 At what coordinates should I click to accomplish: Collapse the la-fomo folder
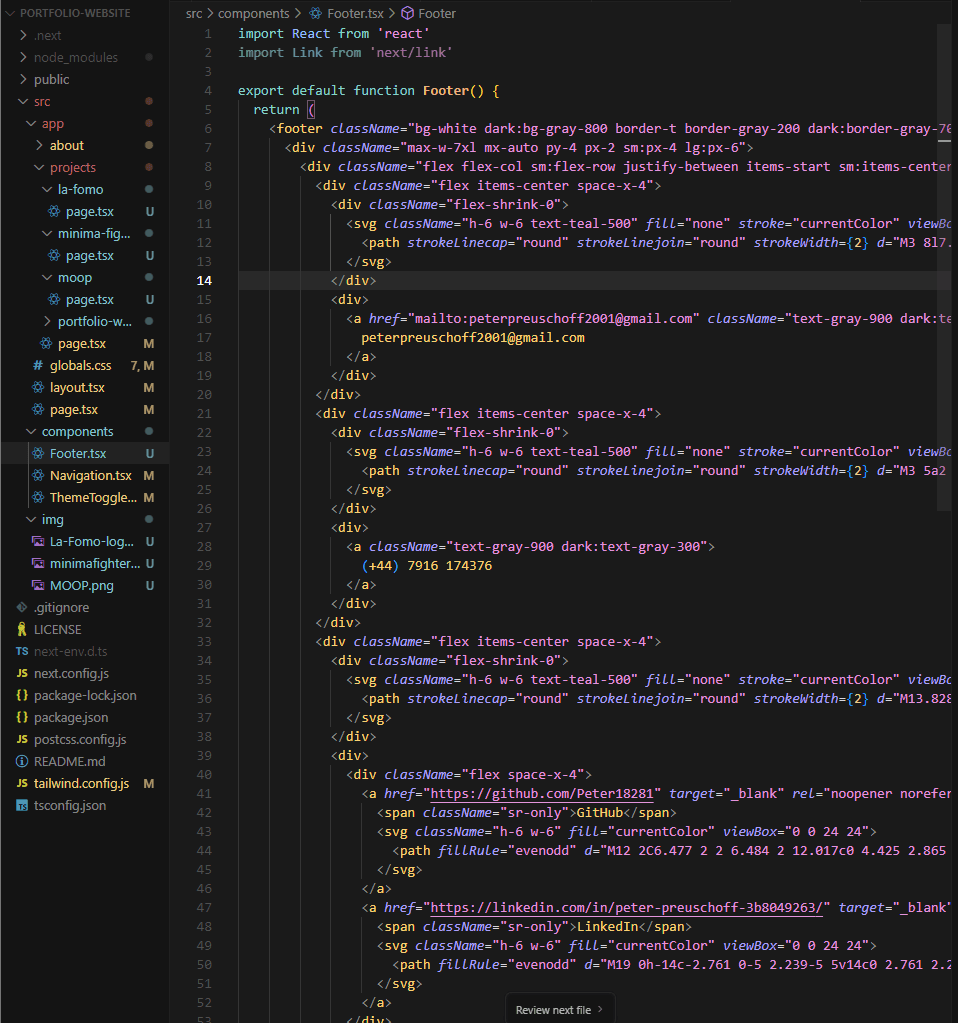(x=47, y=189)
